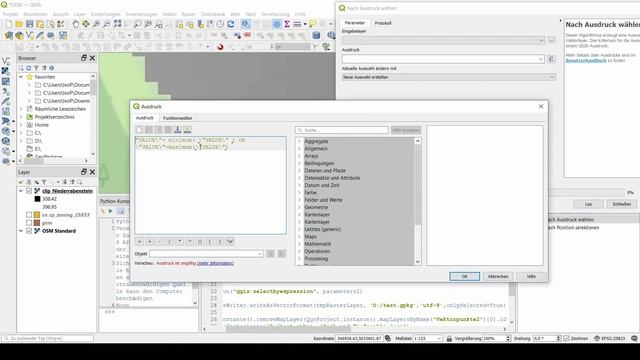Click the red swirl plugin icon
This screenshot has height=360, width=640.
pos(220,47)
